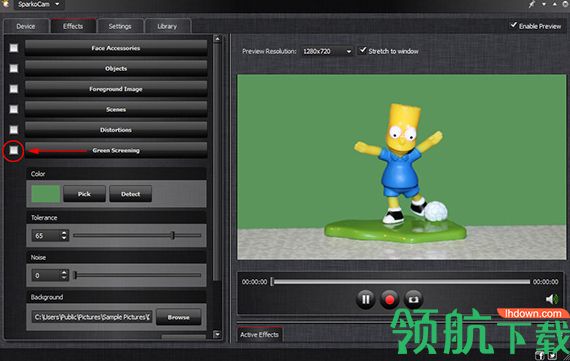
Task: Enable the Objects effect checkbox
Action: point(14,68)
